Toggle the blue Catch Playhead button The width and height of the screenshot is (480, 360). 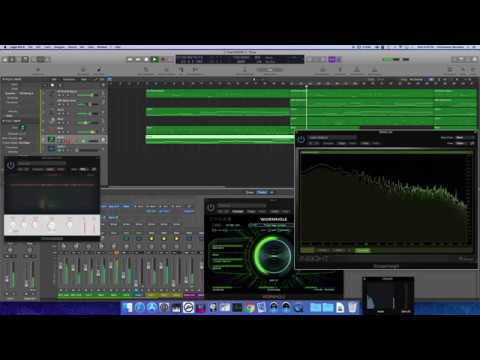109,79
